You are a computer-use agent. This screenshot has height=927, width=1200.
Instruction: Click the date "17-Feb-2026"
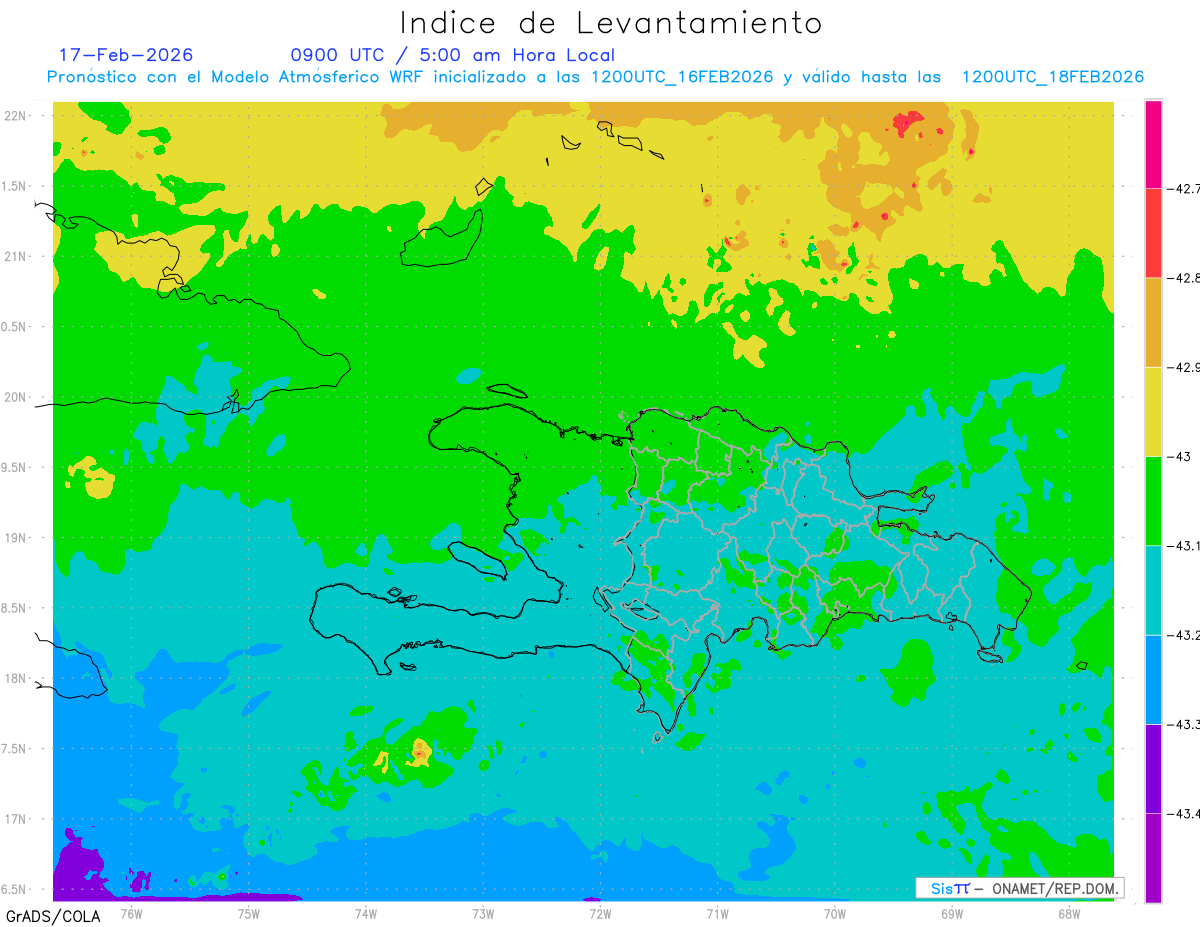click(x=126, y=55)
